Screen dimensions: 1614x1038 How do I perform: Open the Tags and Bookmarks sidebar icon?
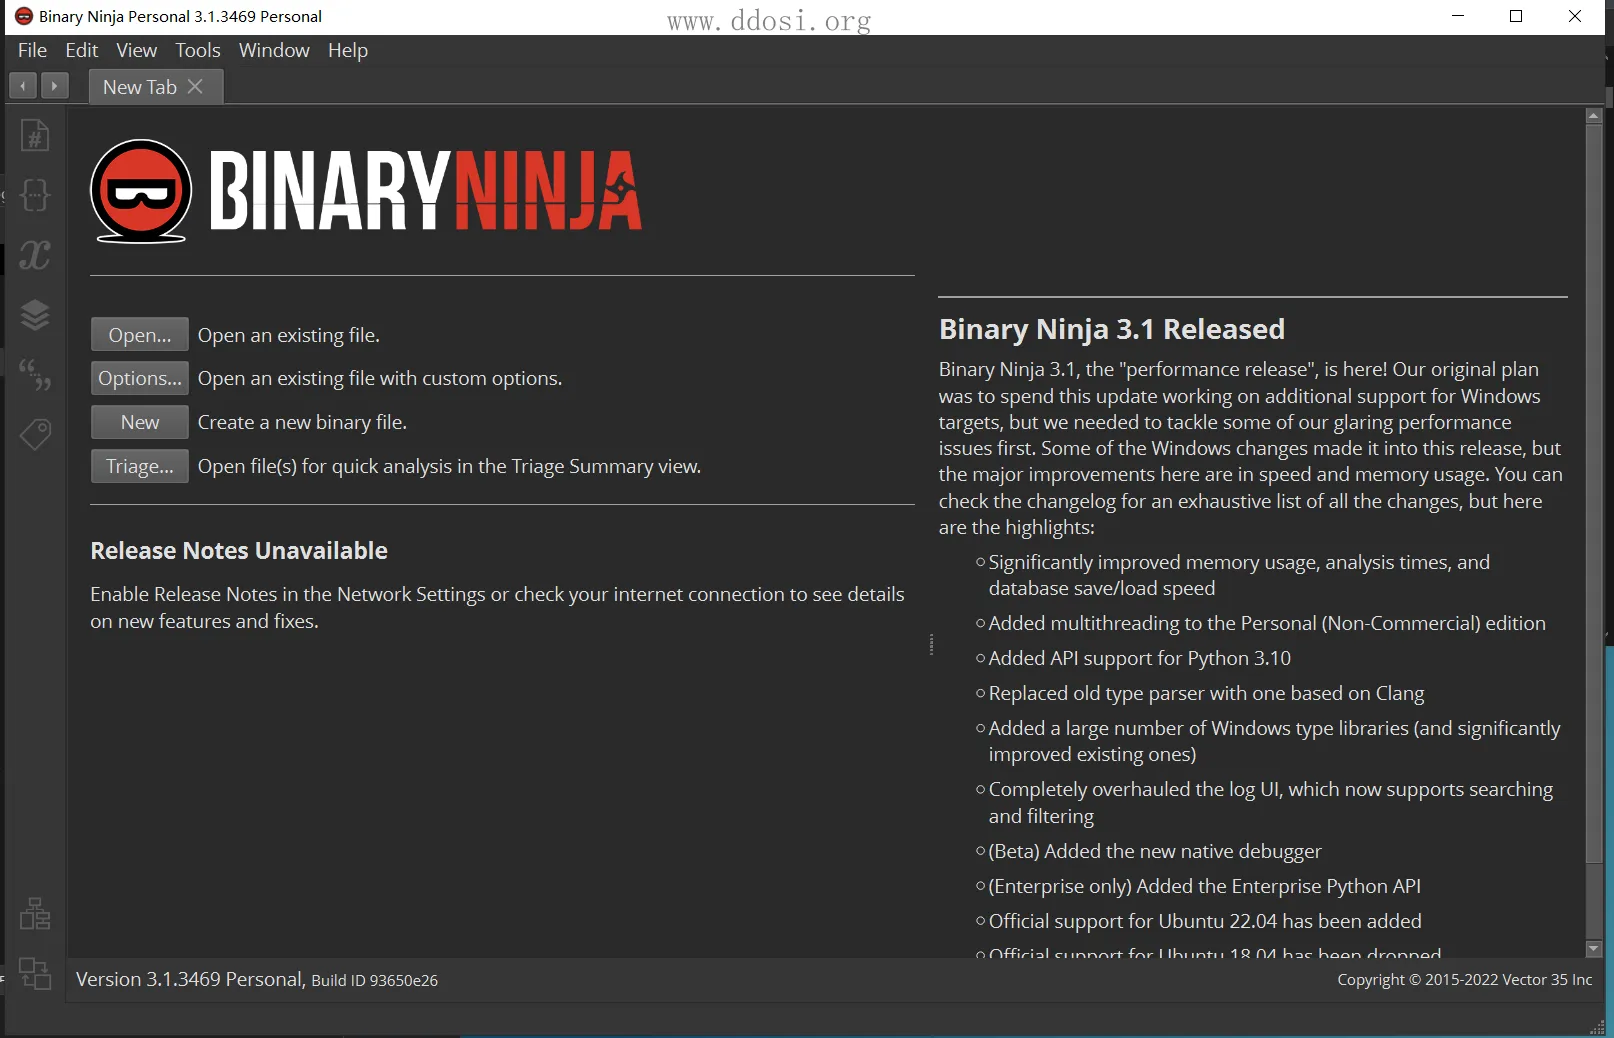[35, 434]
